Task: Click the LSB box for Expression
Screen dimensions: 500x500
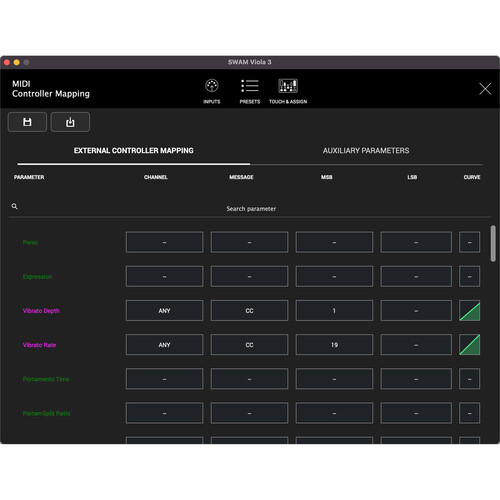Action: 416,276
